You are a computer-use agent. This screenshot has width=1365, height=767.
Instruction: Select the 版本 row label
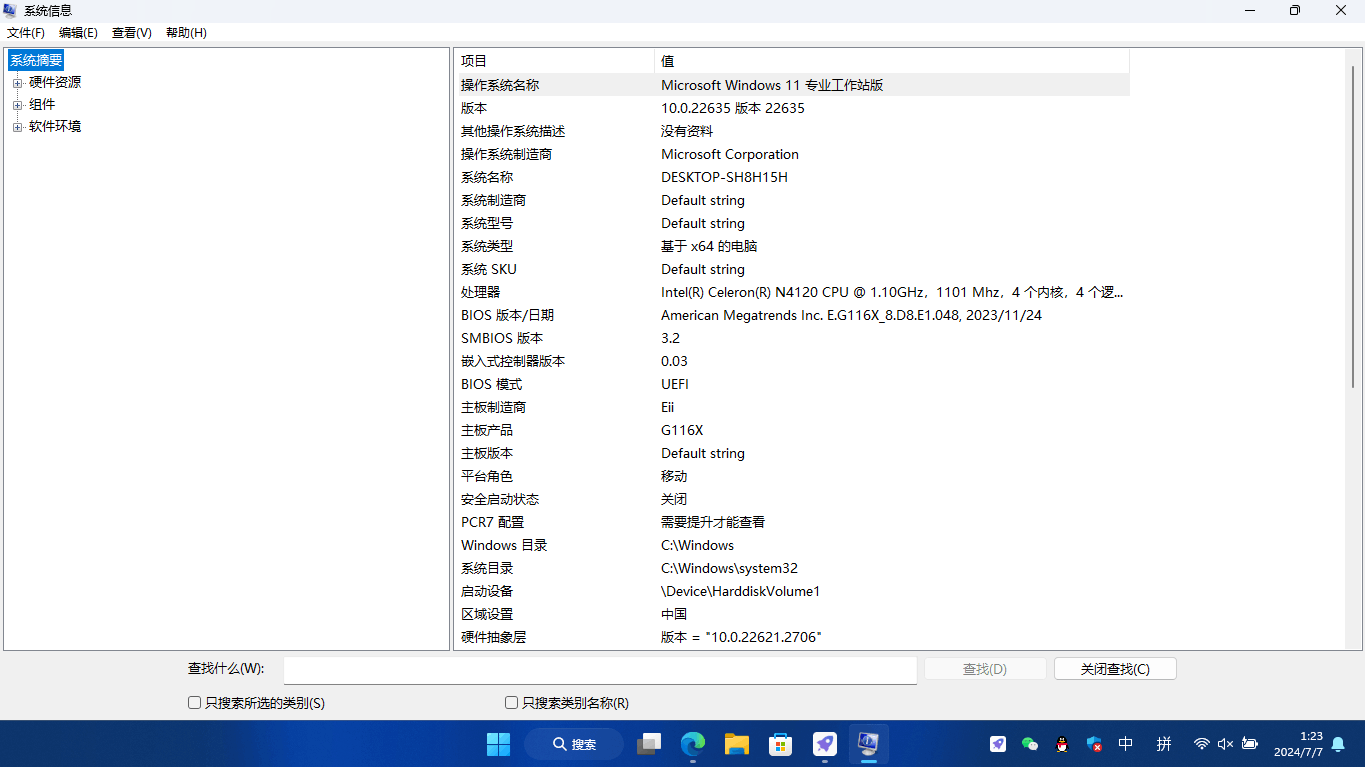(x=474, y=108)
